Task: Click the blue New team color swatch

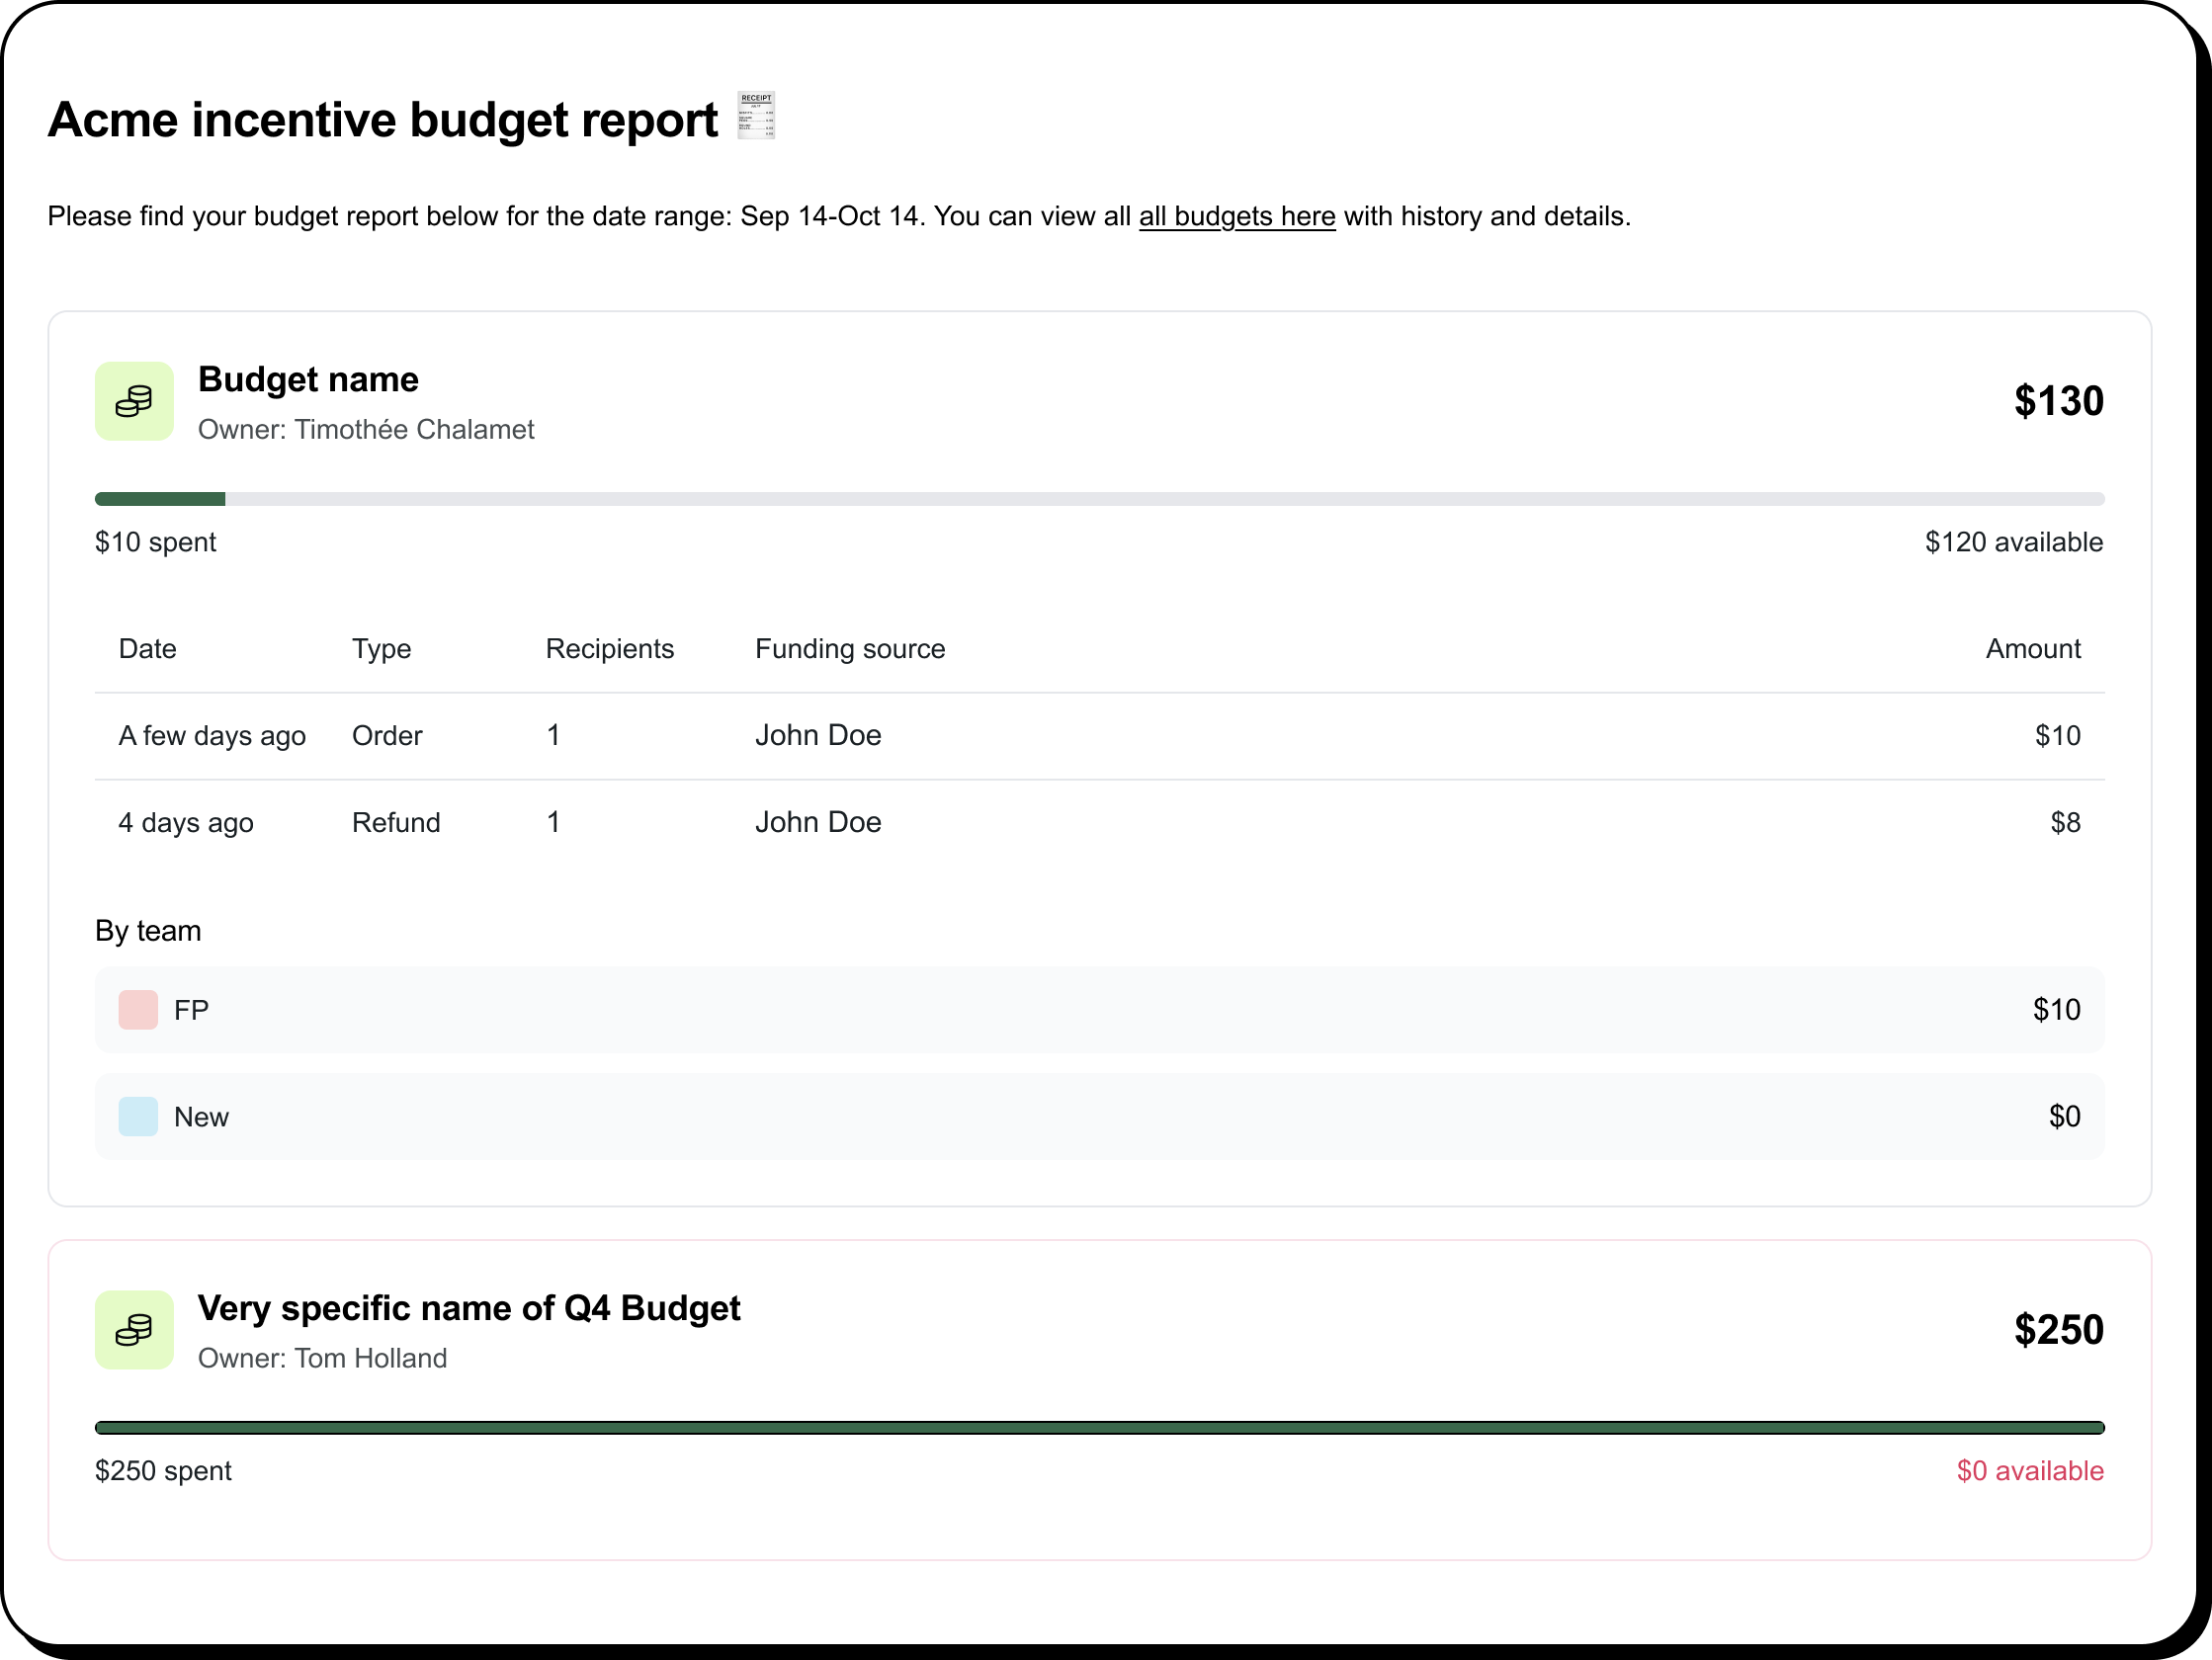Action: pos(138,1117)
